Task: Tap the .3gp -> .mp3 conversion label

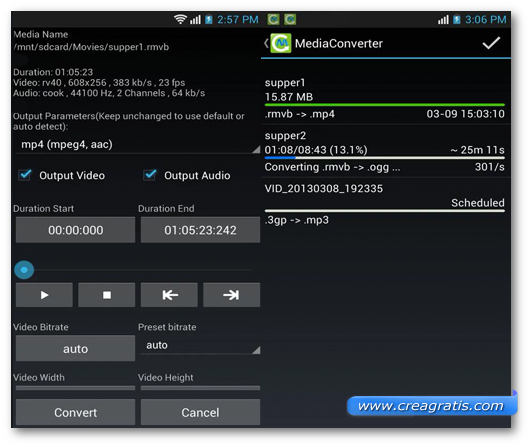Action: tap(297, 220)
